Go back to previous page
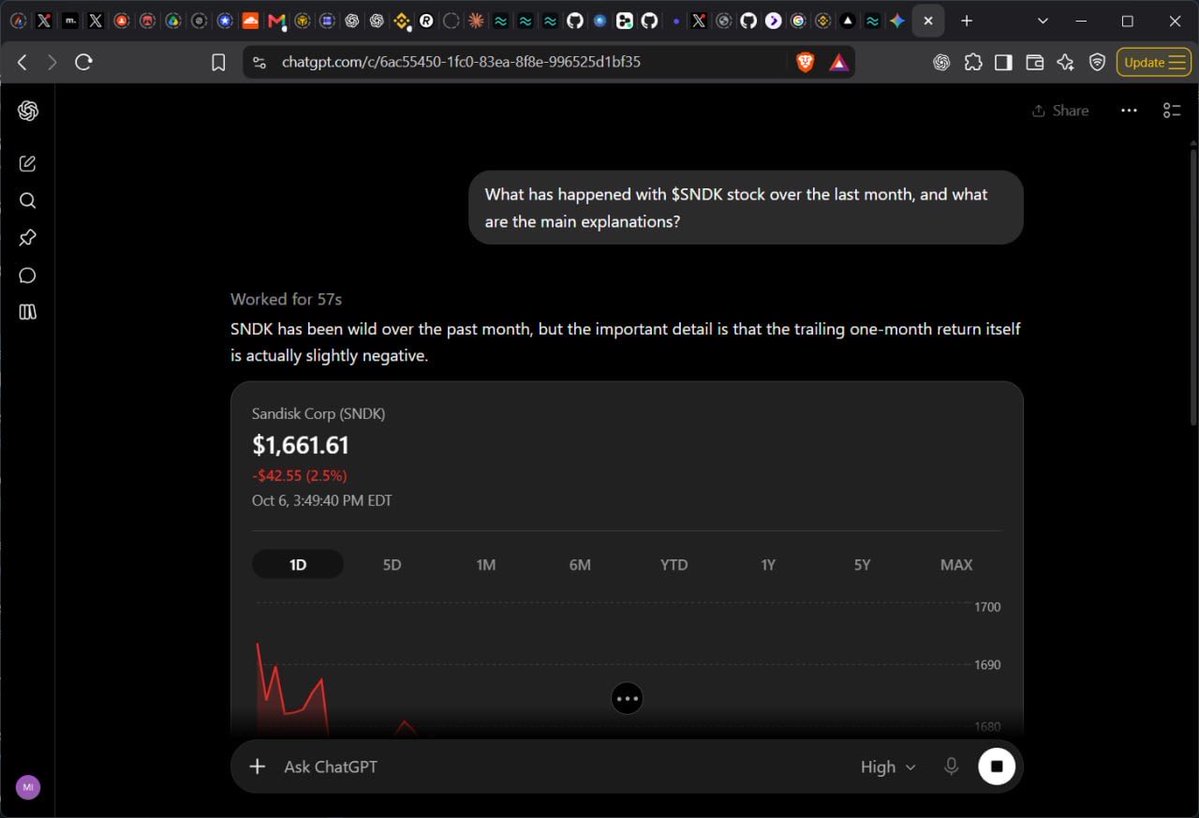This screenshot has height=818, width=1199. pos(22,62)
